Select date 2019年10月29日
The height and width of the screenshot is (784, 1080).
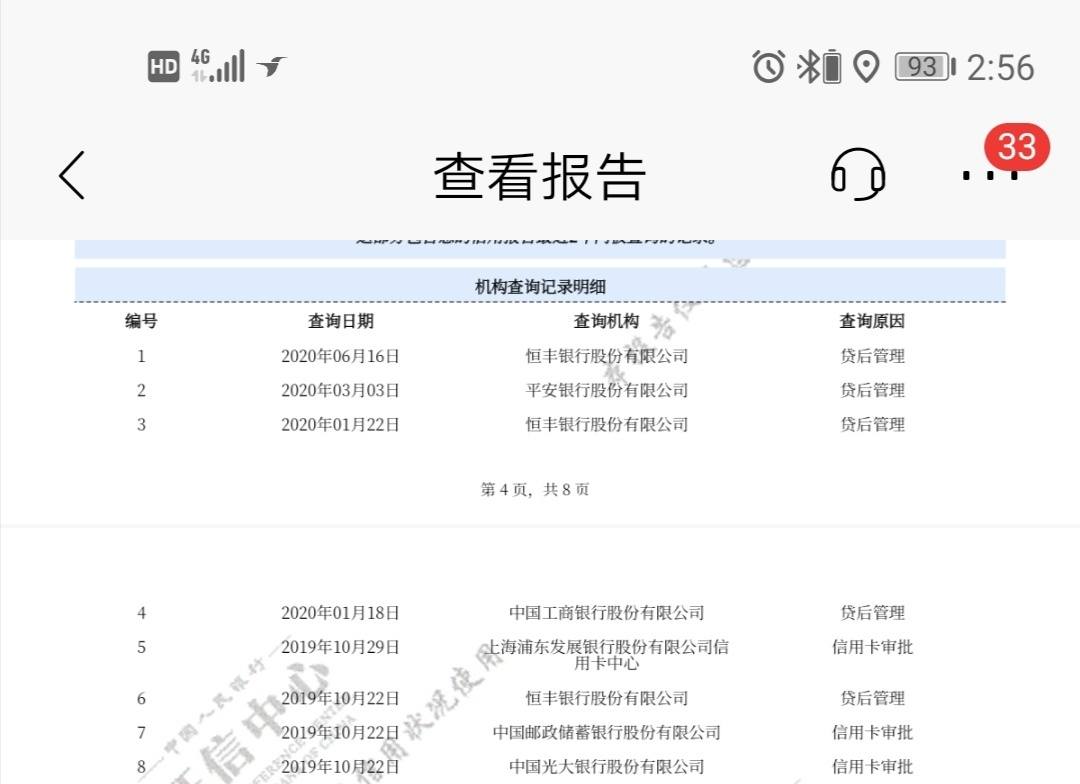340,647
